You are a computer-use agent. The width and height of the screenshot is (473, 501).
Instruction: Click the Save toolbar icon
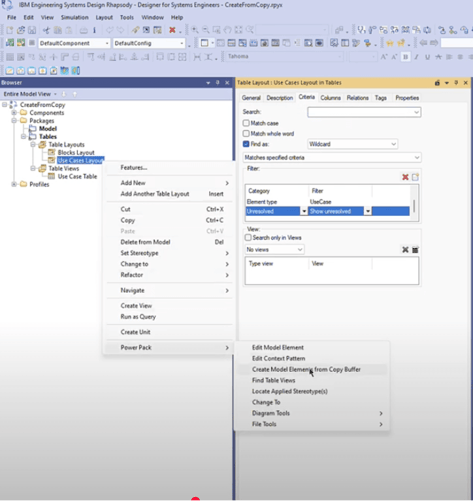click(x=32, y=30)
